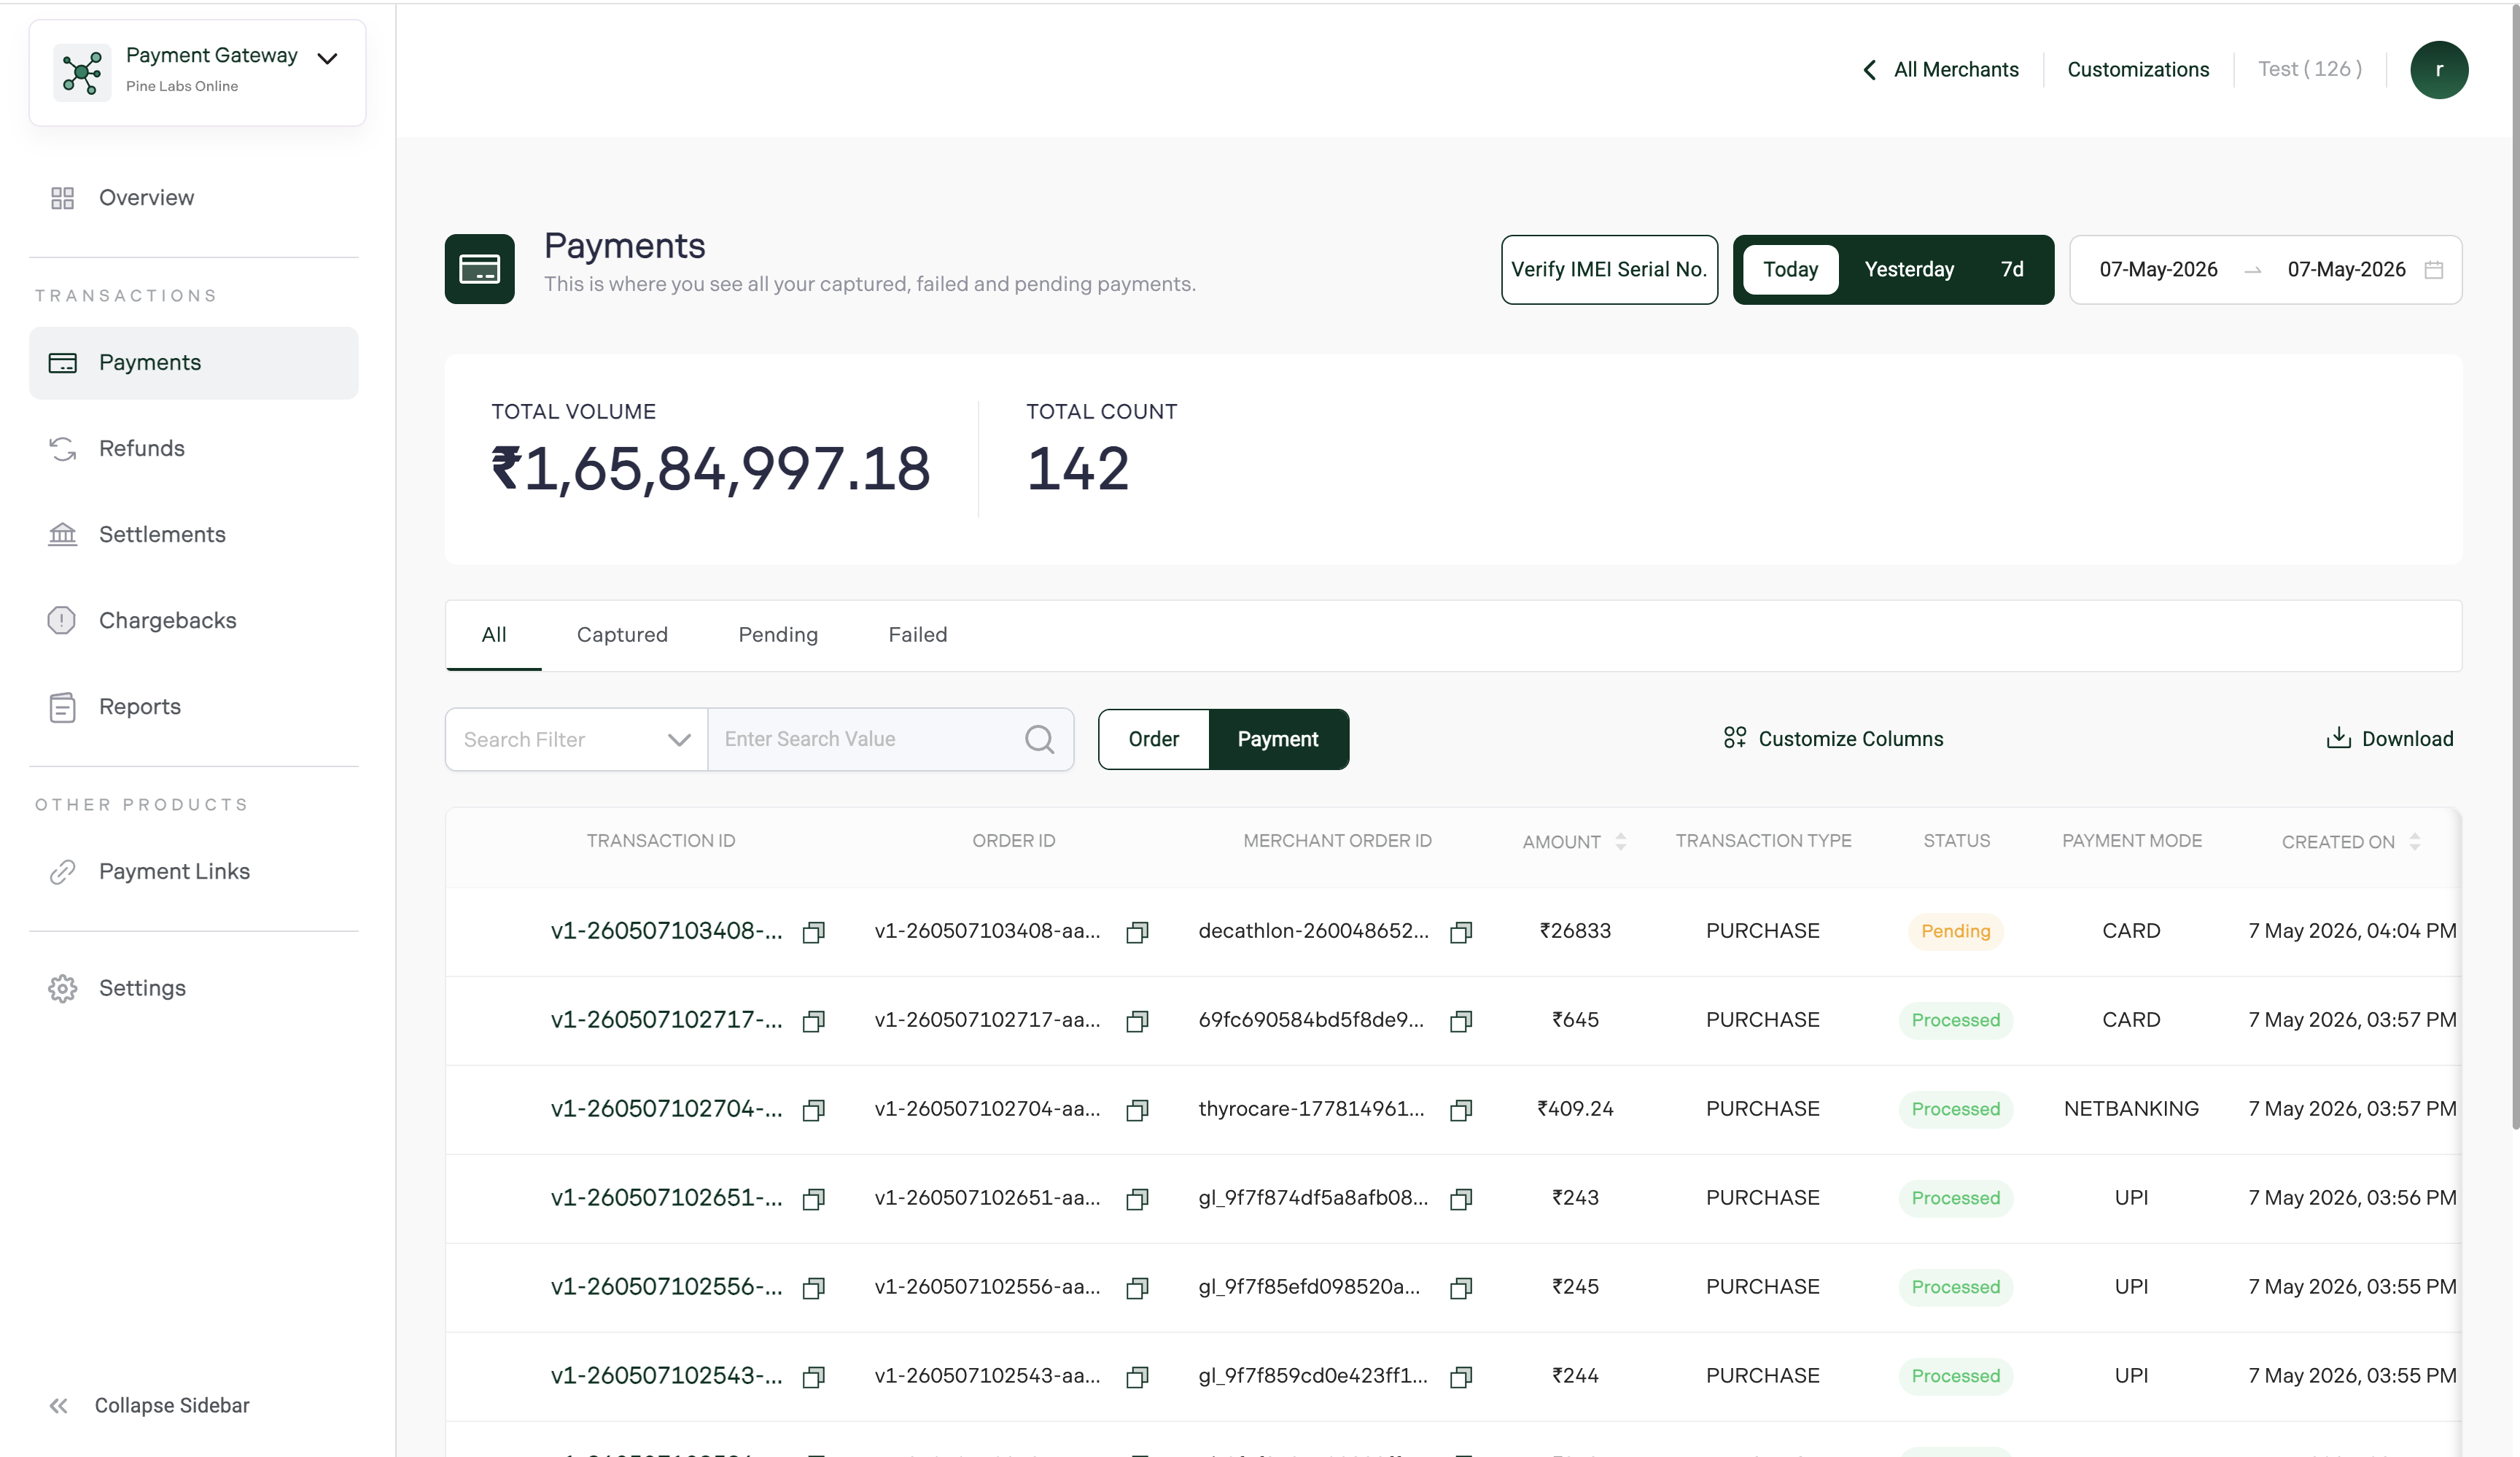Open the Overview dashboard from the sidebar
The image size is (2520, 1457).
[x=194, y=198]
